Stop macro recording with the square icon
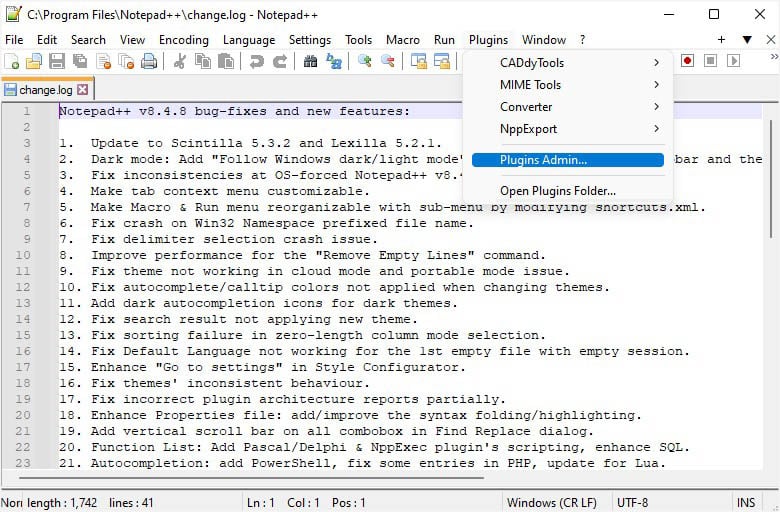780x512 pixels. pos(710,61)
